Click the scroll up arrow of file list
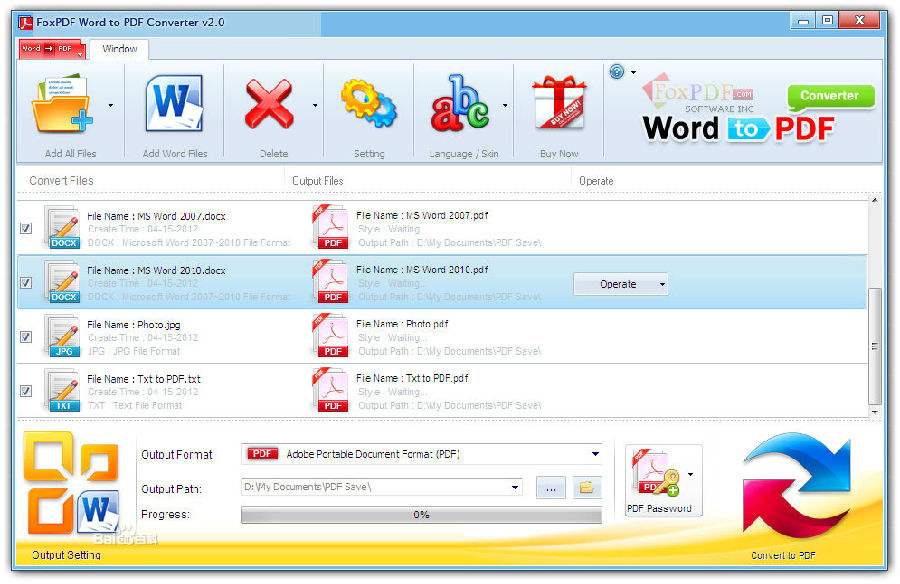The width and height of the screenshot is (900, 584). pyautogui.click(x=874, y=200)
